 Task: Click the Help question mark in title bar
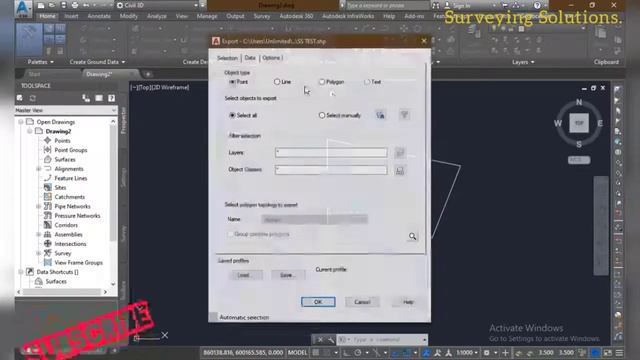[x=537, y=5]
